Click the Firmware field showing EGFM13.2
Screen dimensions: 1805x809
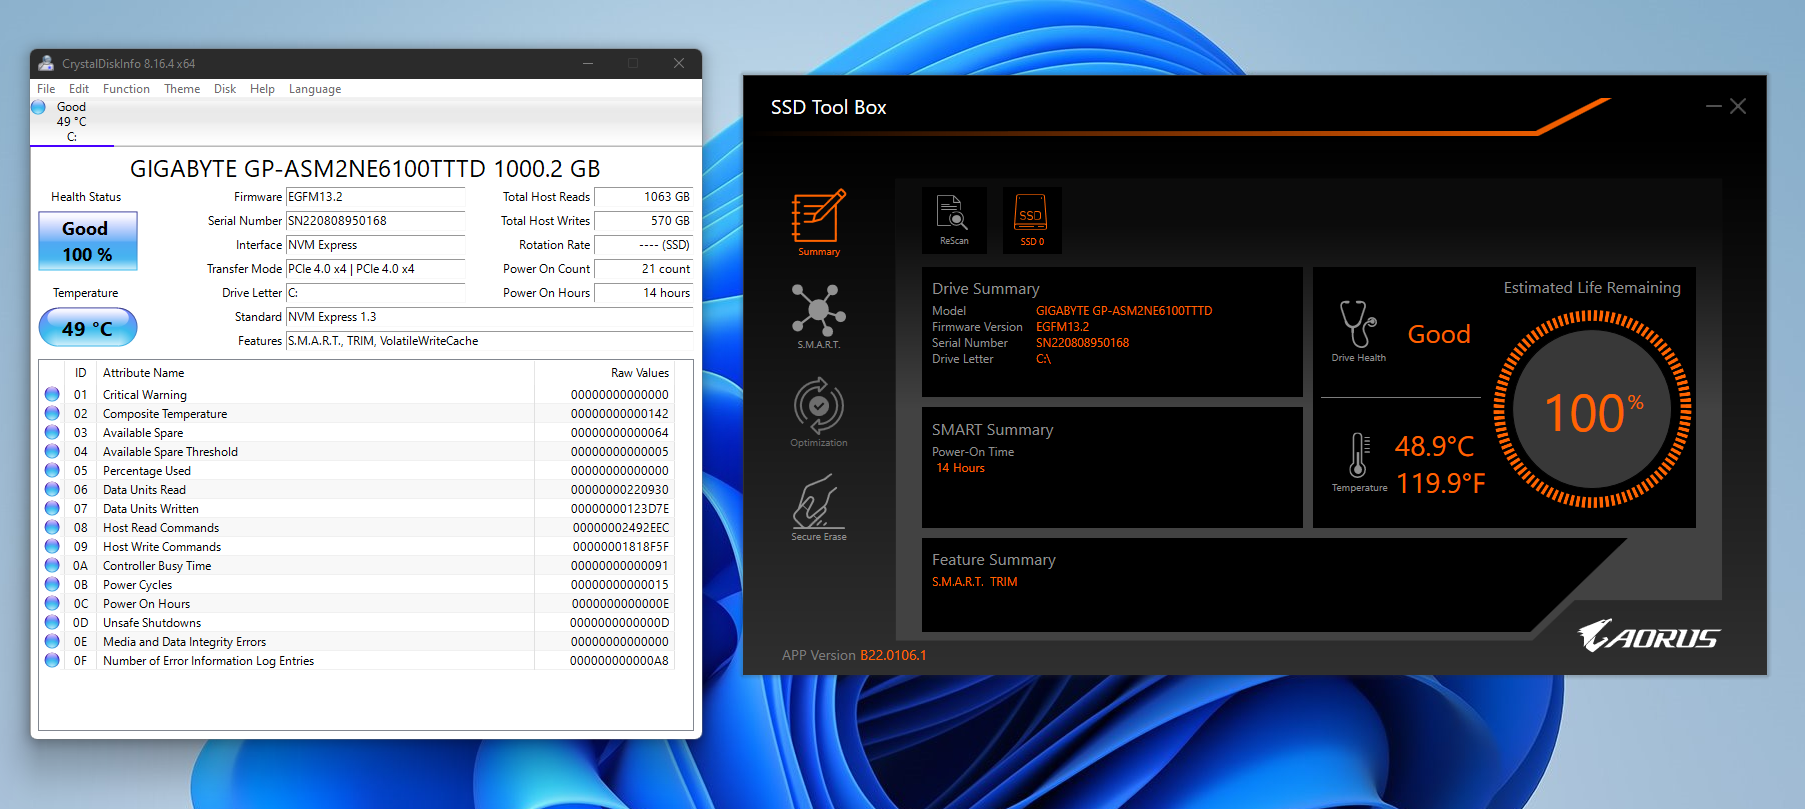[x=376, y=197]
